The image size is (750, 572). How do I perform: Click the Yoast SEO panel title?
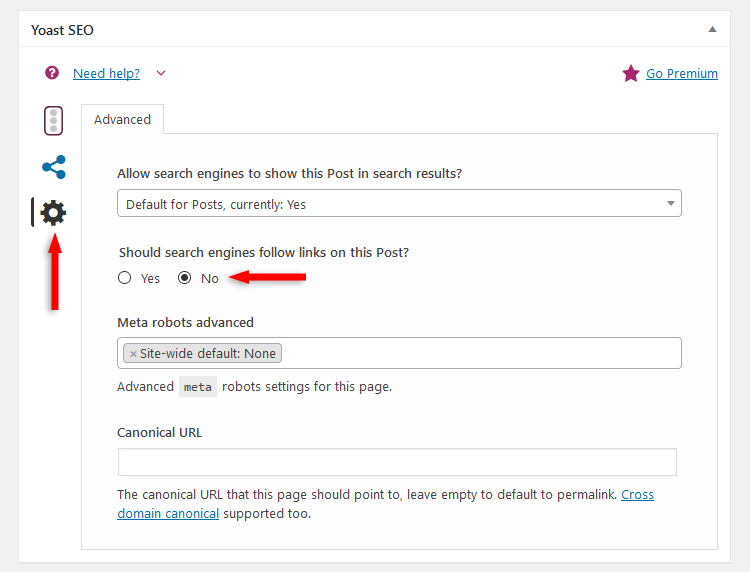click(62, 30)
